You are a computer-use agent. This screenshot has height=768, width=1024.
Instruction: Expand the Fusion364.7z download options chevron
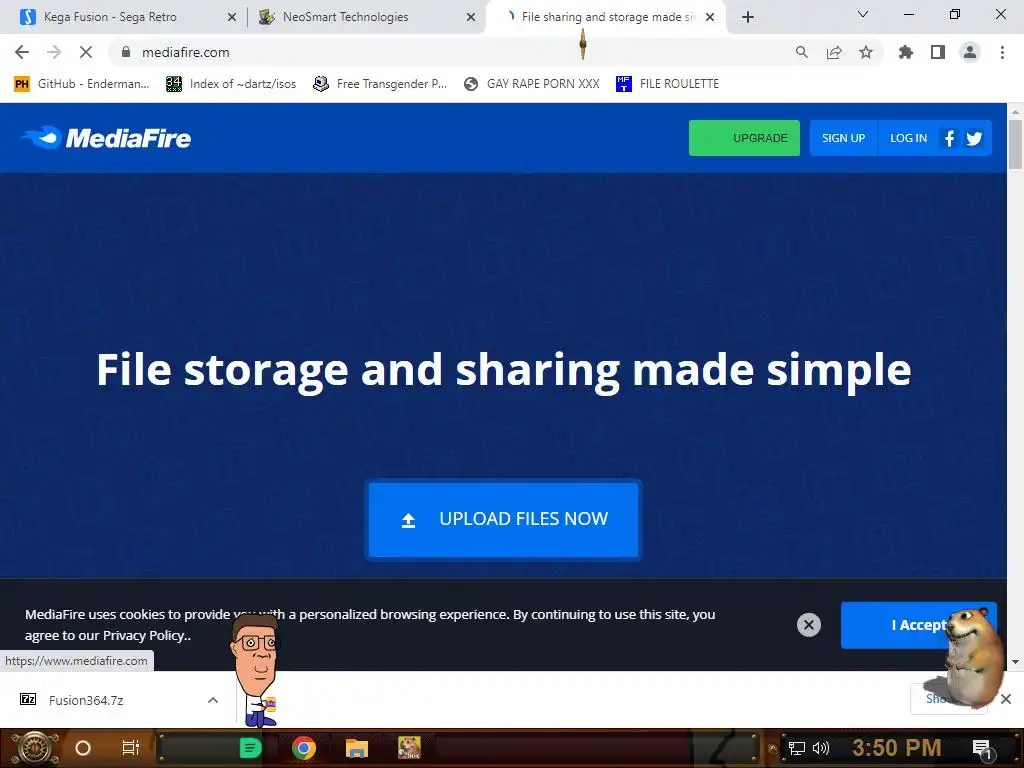click(213, 700)
